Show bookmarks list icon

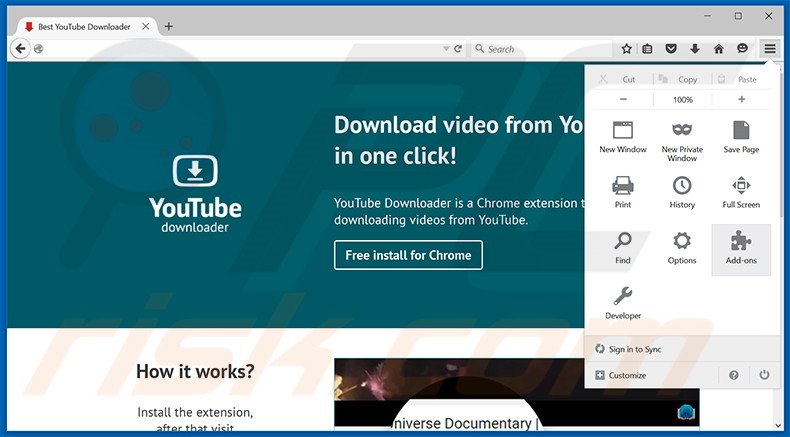(647, 49)
